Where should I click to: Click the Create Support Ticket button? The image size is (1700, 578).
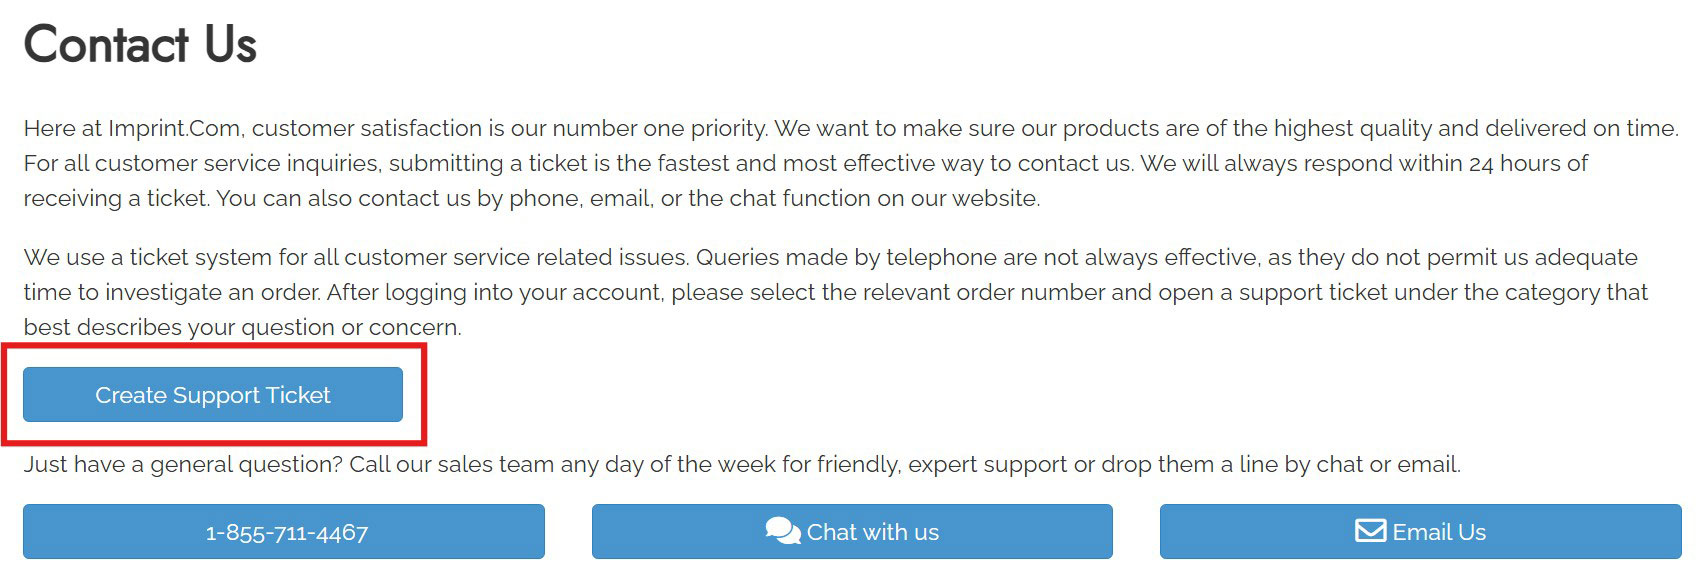point(213,395)
